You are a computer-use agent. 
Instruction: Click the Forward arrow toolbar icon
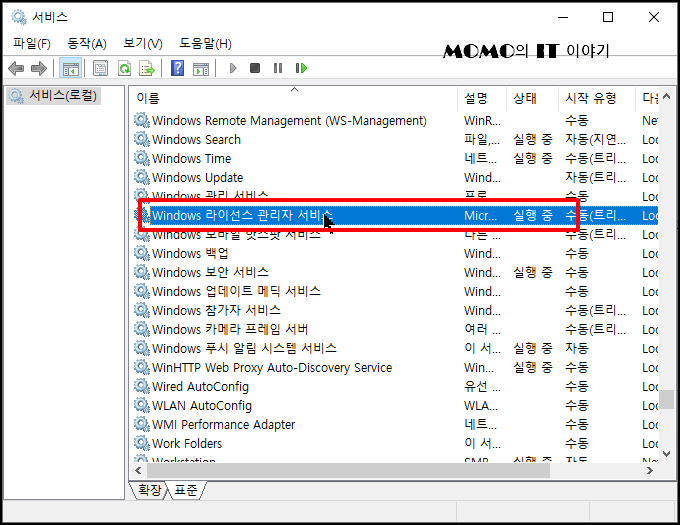[39, 68]
